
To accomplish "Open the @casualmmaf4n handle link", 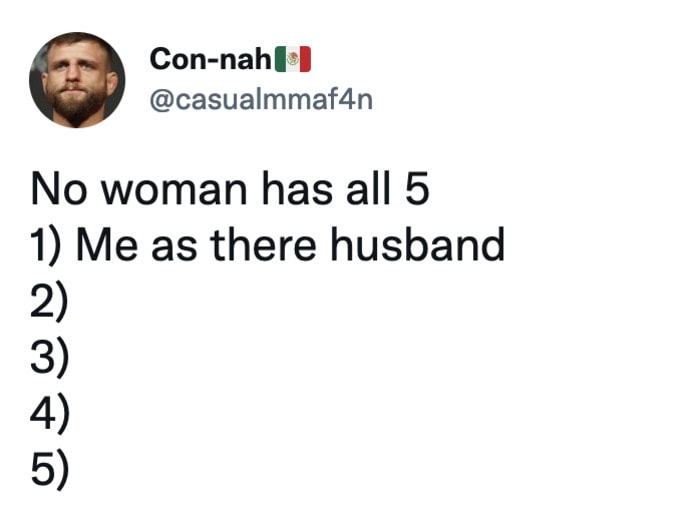I will tap(261, 100).
